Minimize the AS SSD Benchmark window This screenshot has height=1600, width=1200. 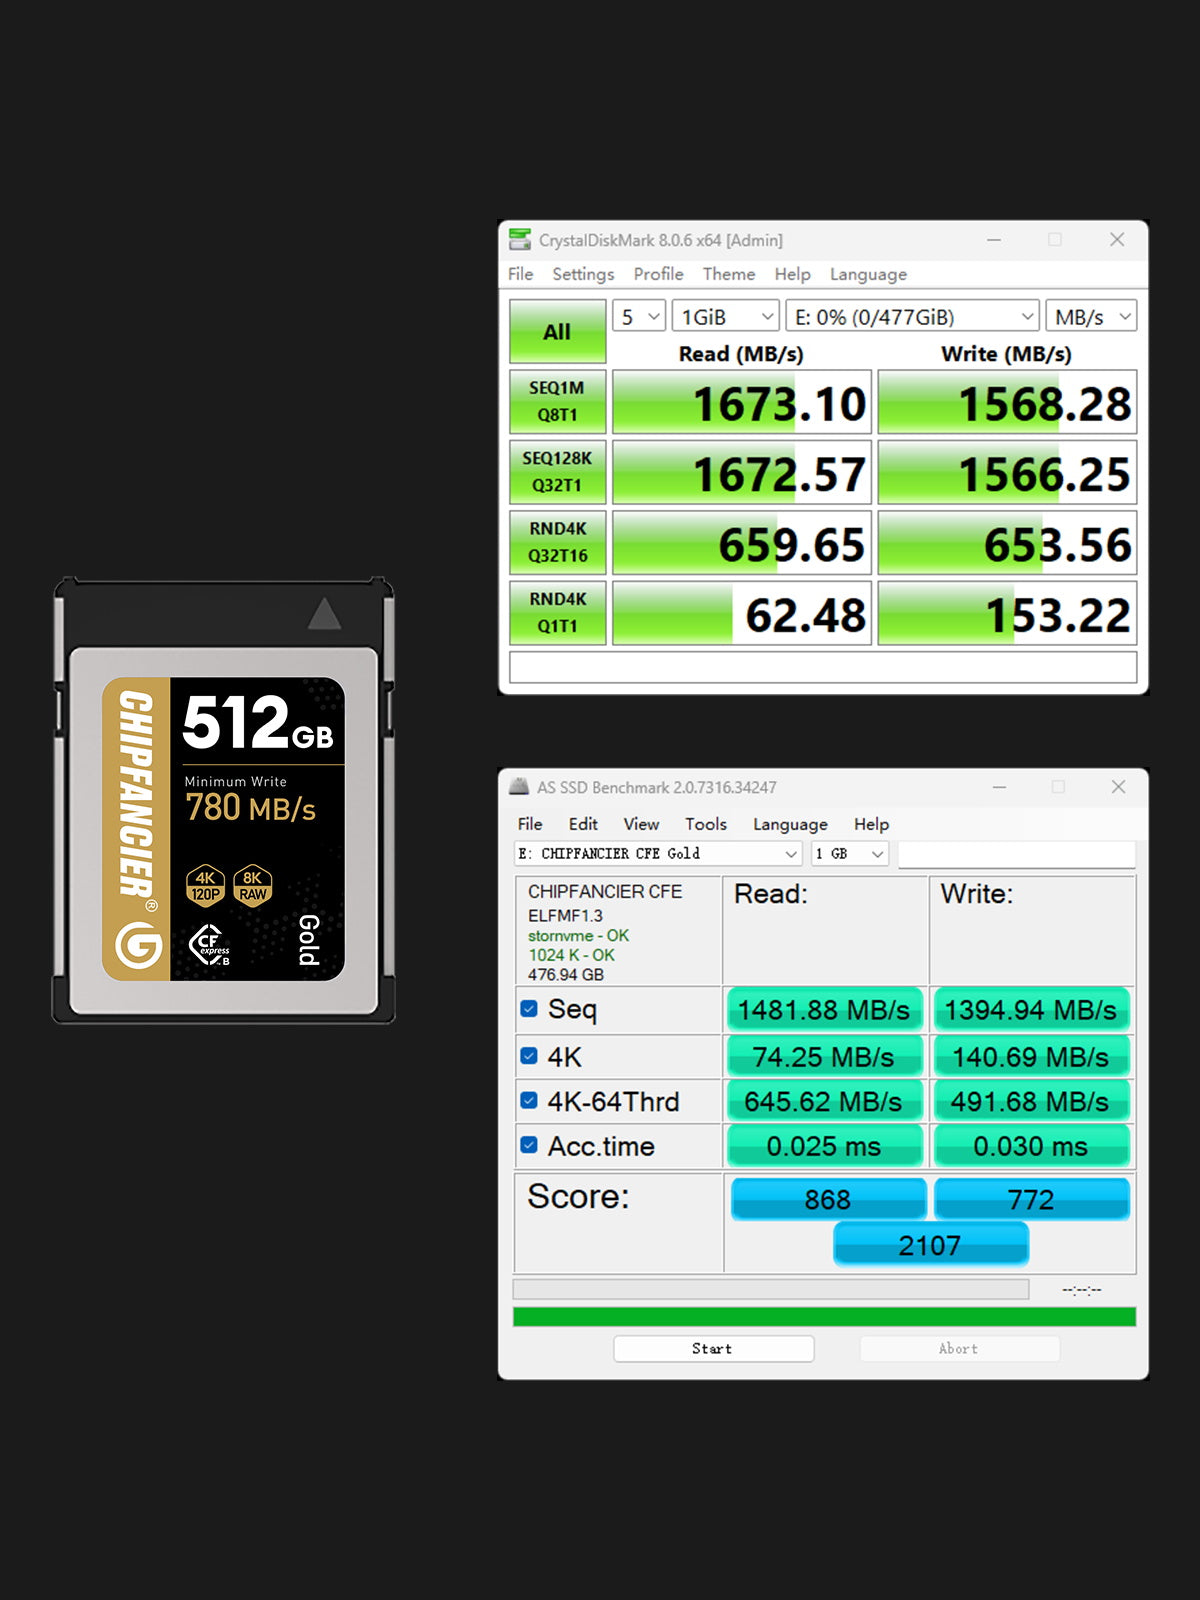[999, 787]
